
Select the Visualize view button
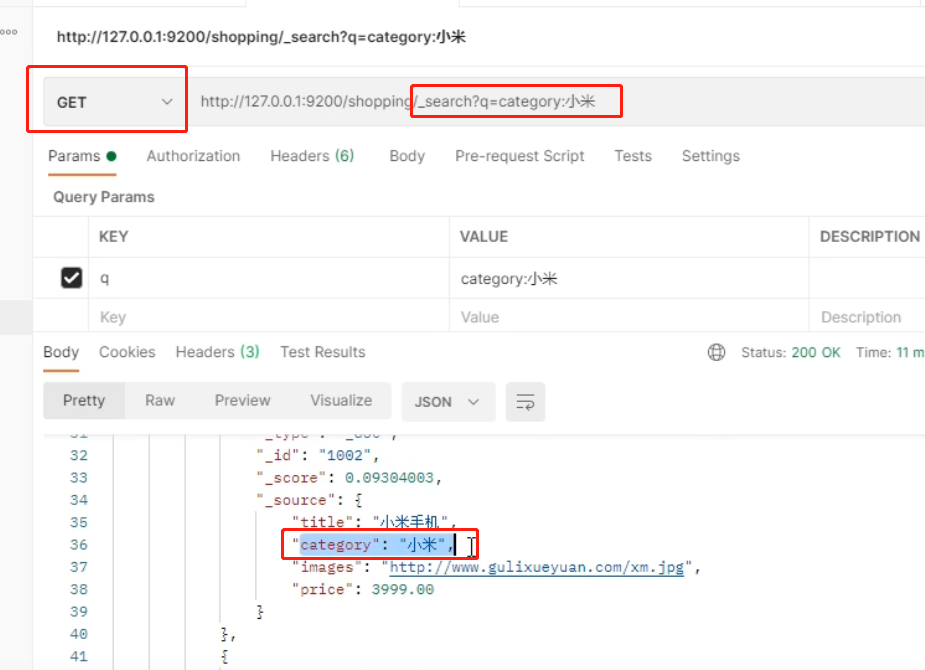[341, 400]
